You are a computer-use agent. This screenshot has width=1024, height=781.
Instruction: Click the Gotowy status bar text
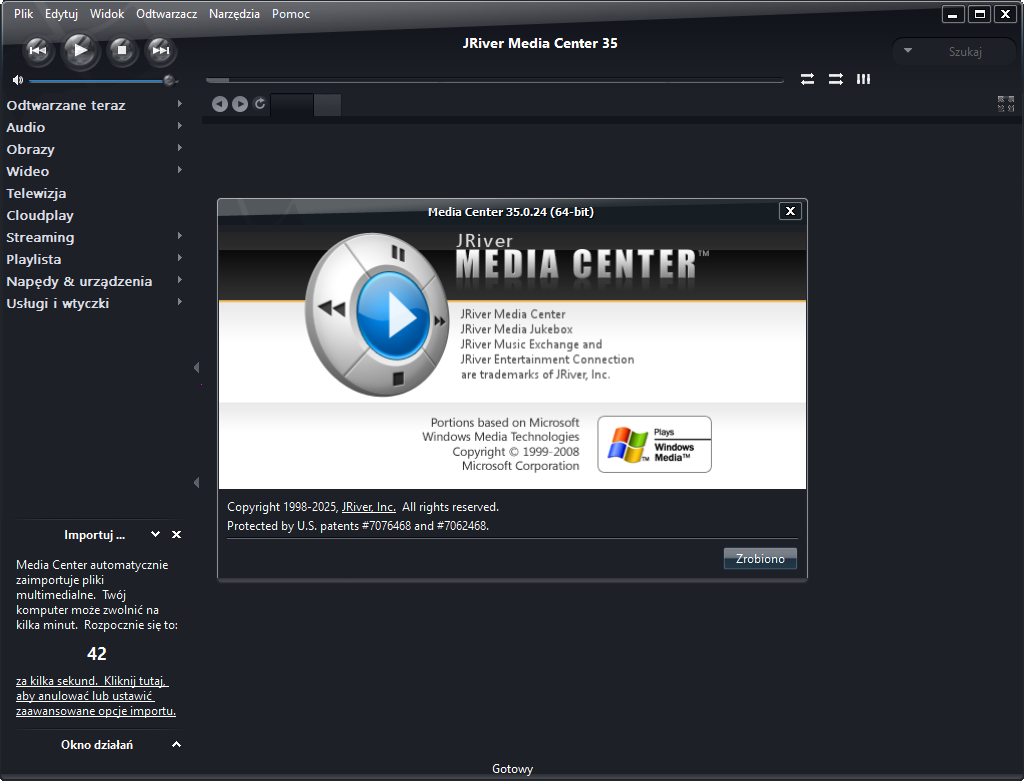coord(513,769)
